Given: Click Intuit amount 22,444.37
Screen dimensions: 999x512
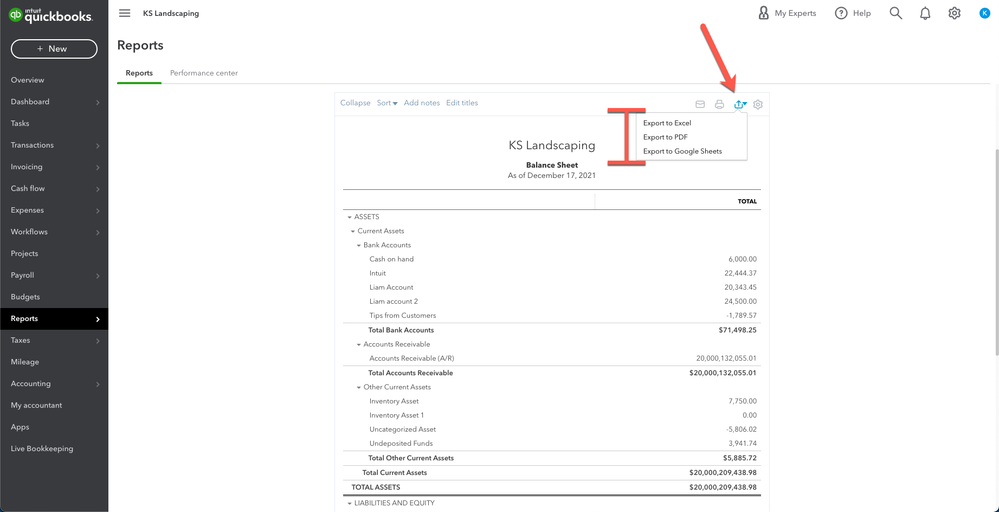Looking at the screenshot, I should [x=741, y=273].
